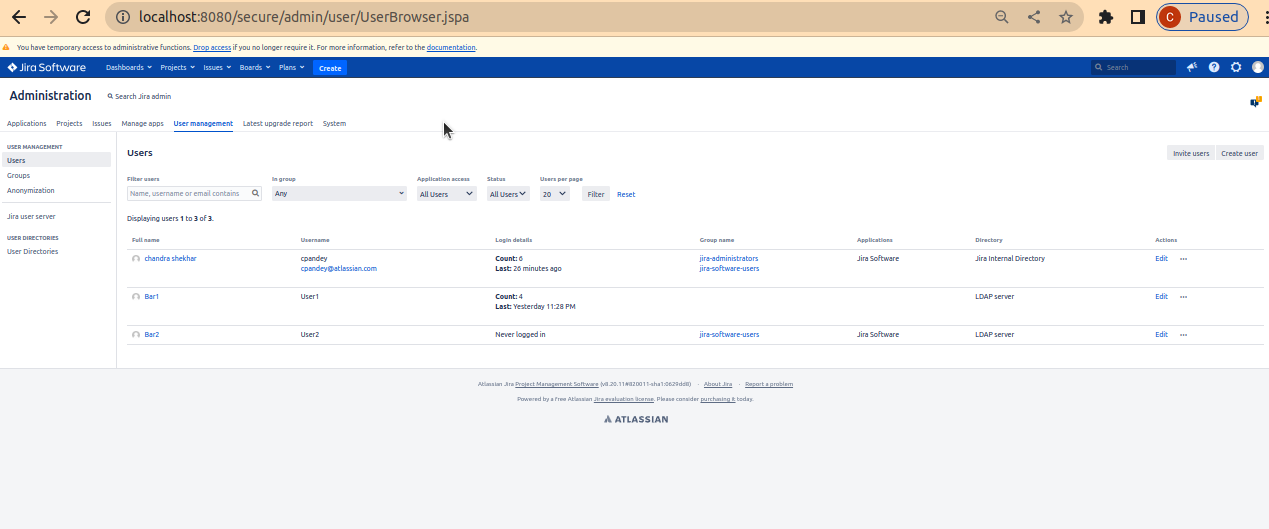The image size is (1269, 529).
Task: Click the Invite users button
Action: [1191, 153]
